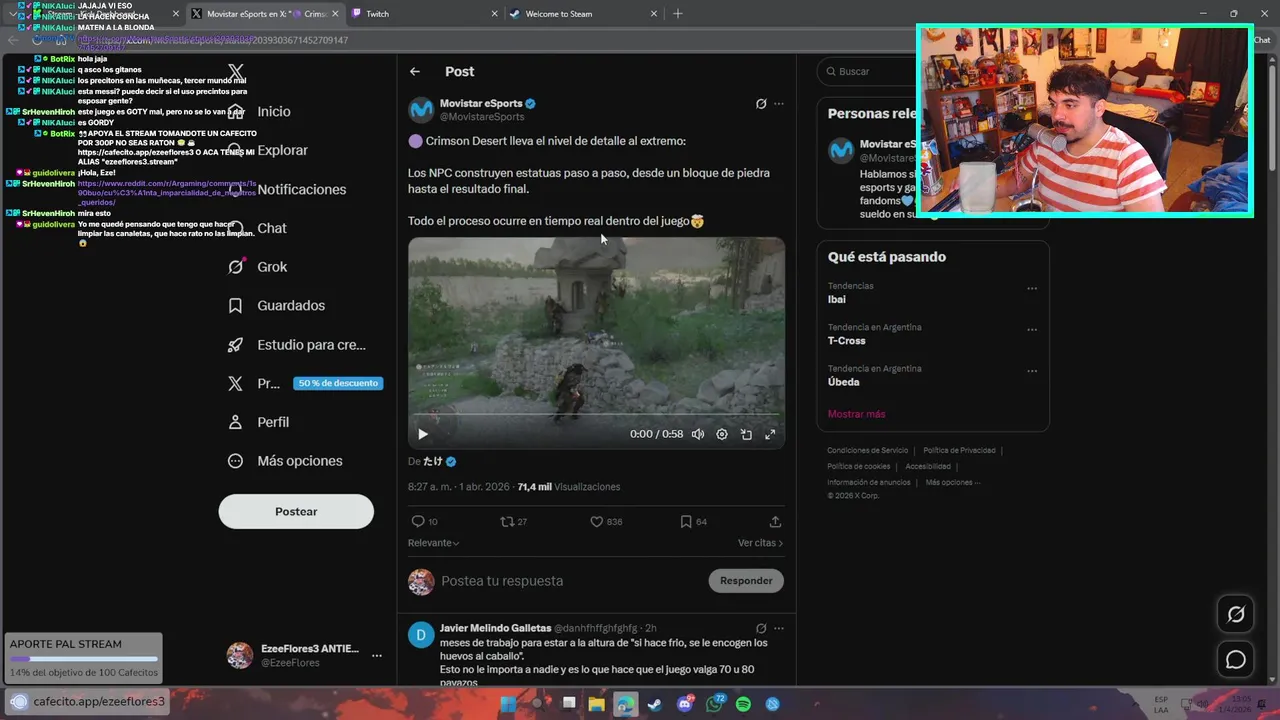The width and height of the screenshot is (1280, 720).
Task: Open Guardados bookmarks page
Action: pyautogui.click(x=276, y=306)
